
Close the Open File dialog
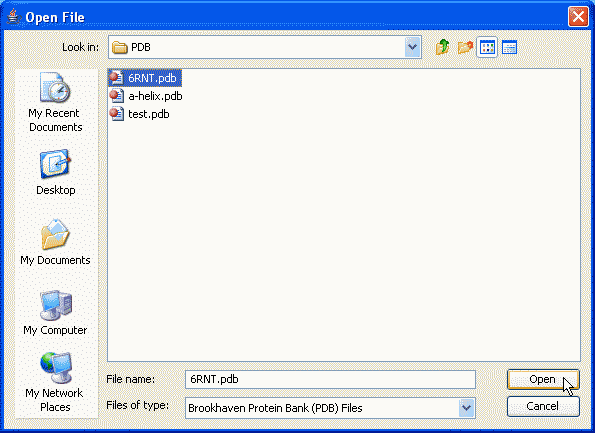pyautogui.click(x=578, y=17)
